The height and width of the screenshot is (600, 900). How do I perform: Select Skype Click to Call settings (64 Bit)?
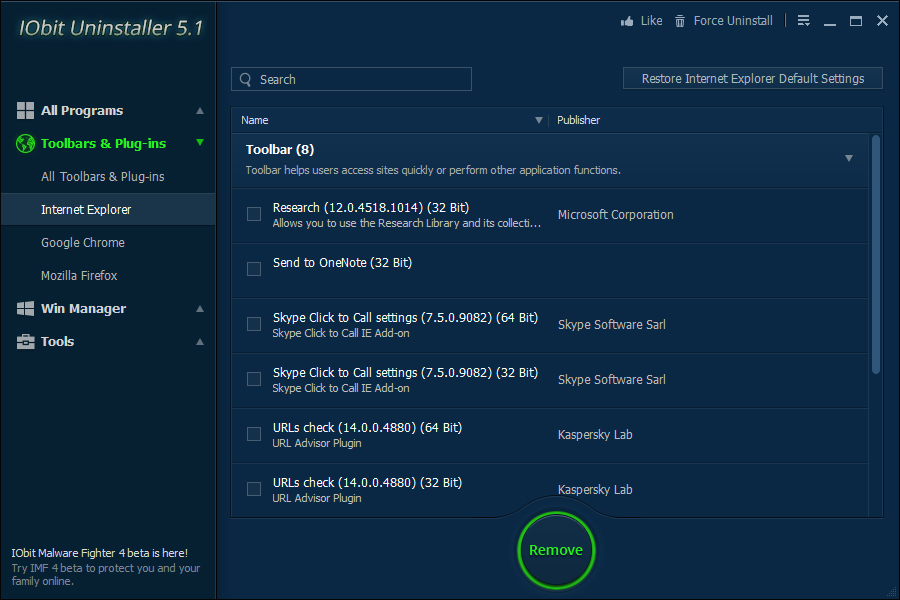pos(550,326)
